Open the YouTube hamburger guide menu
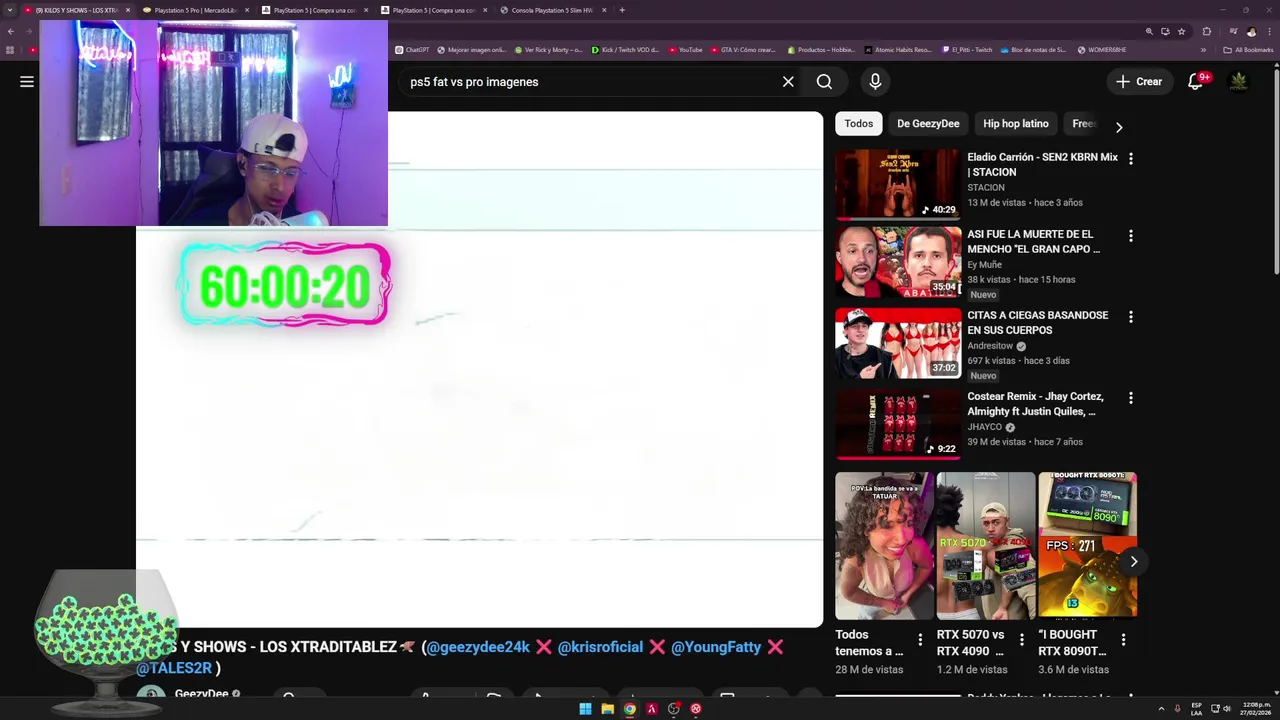 click(27, 82)
